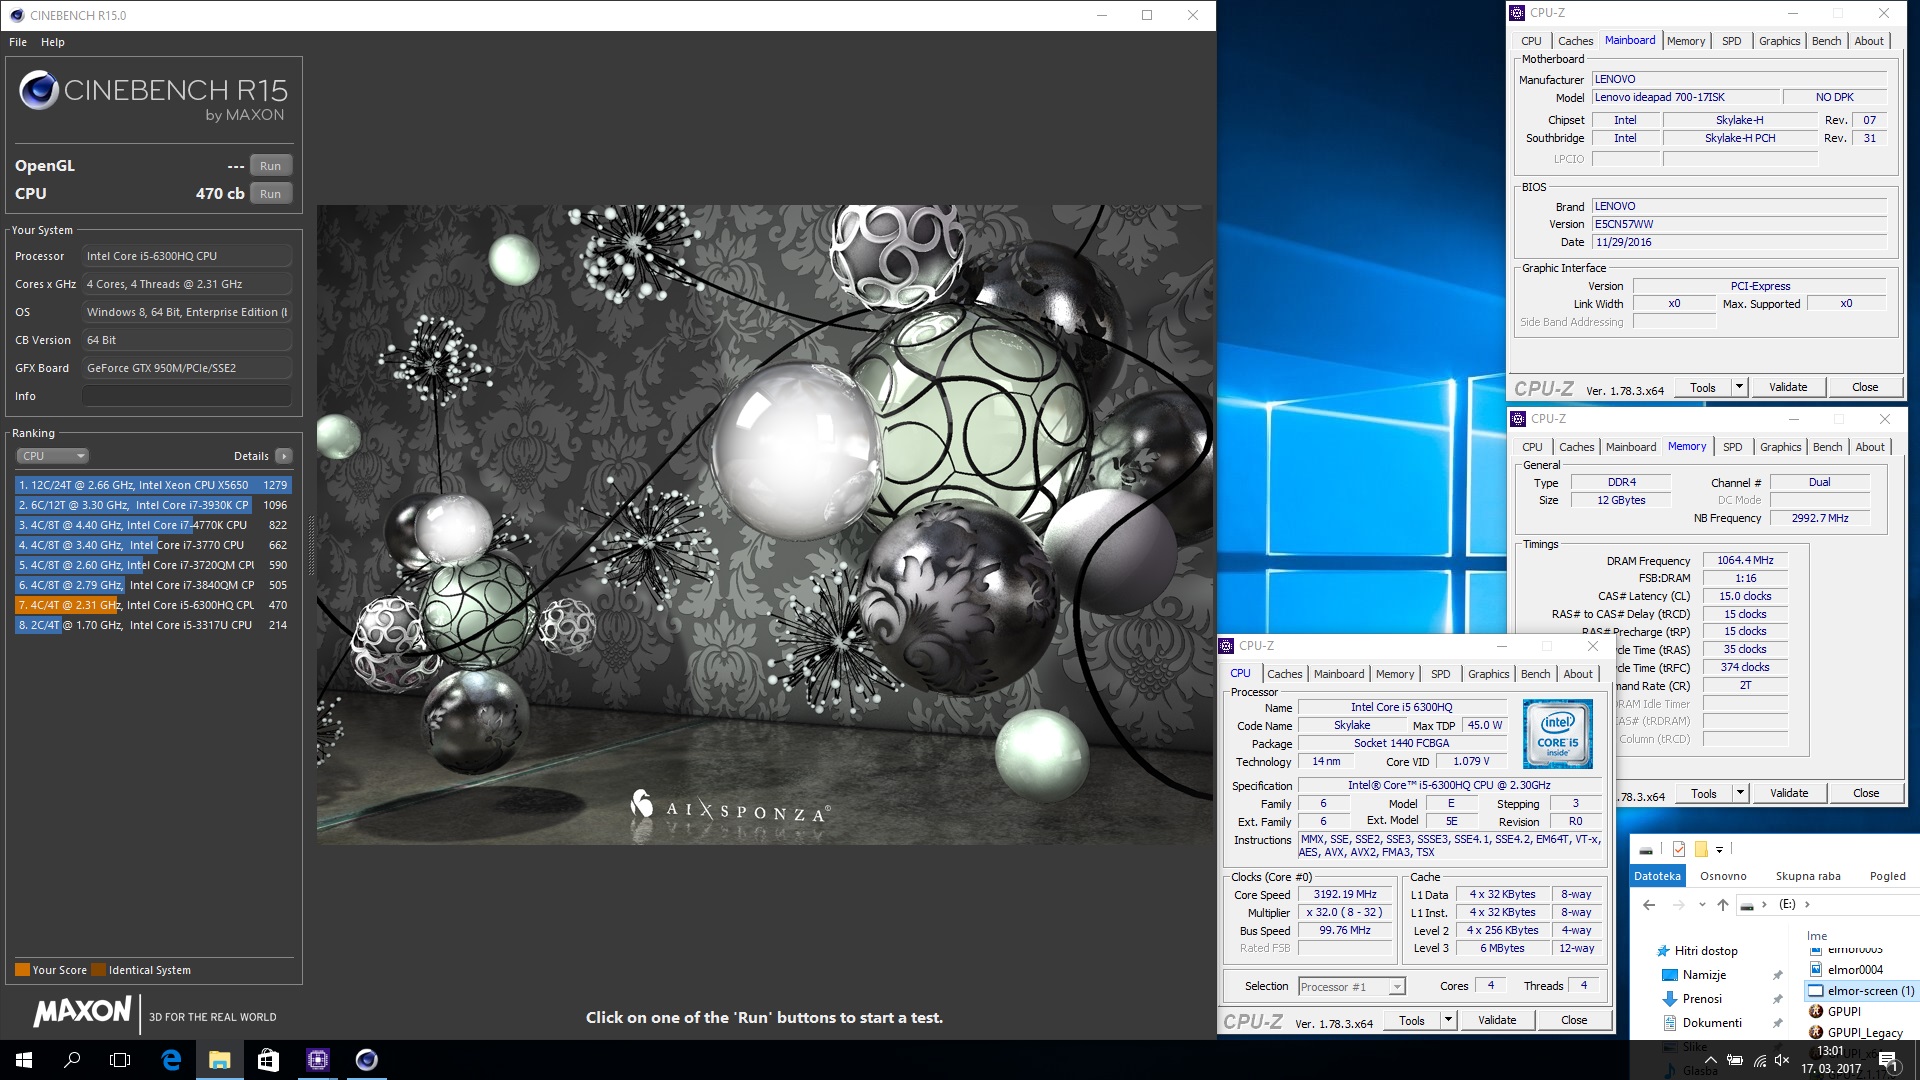
Task: Click the Tools button in front CPU-Z window
Action: pos(1411,1020)
